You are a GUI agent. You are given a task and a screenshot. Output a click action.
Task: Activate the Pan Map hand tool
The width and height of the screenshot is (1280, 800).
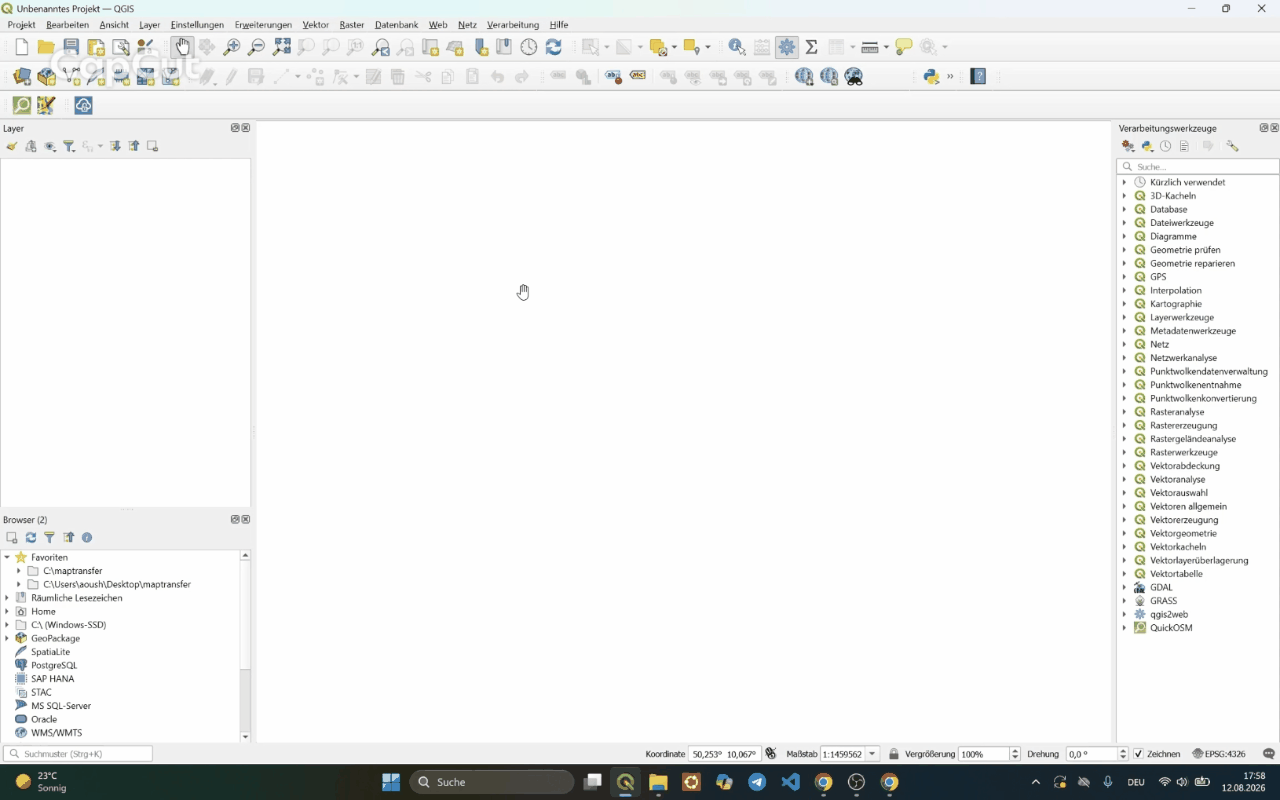click(183, 47)
